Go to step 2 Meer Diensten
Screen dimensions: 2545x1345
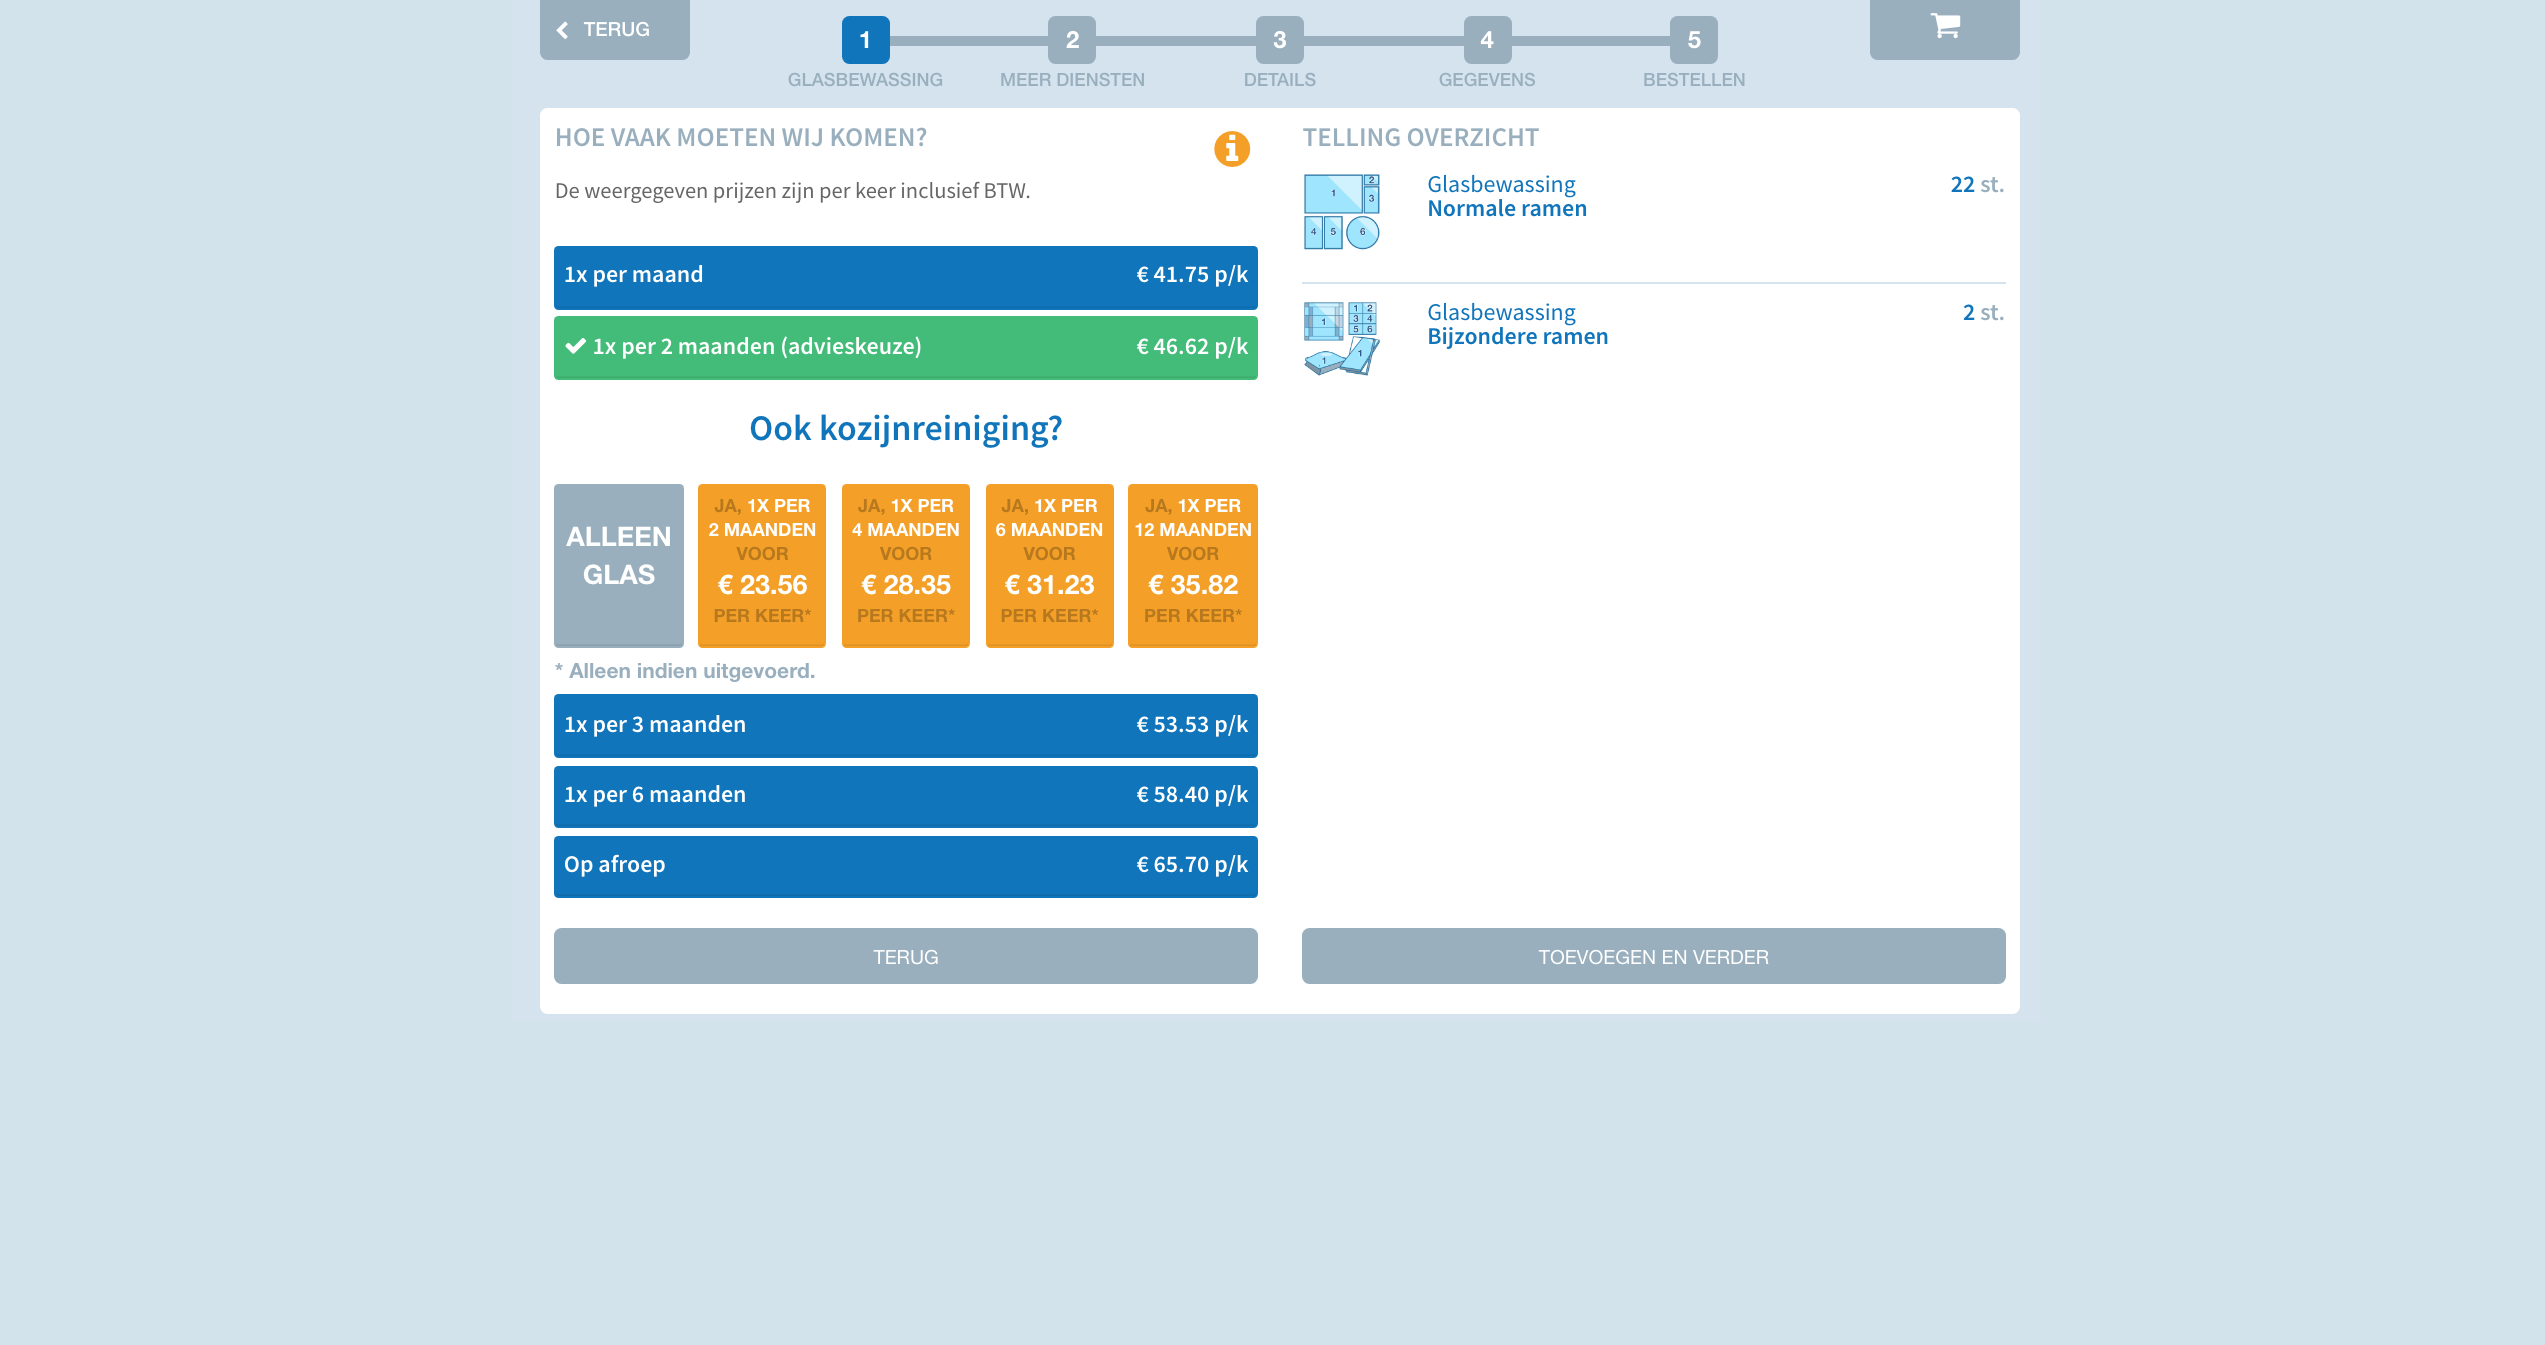pos(1071,40)
